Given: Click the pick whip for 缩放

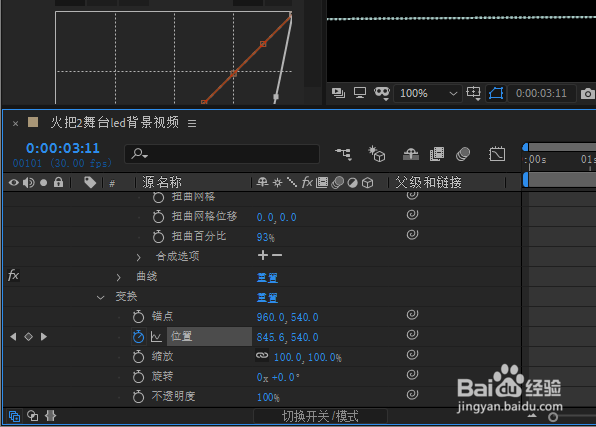Looking at the screenshot, I should [x=412, y=355].
